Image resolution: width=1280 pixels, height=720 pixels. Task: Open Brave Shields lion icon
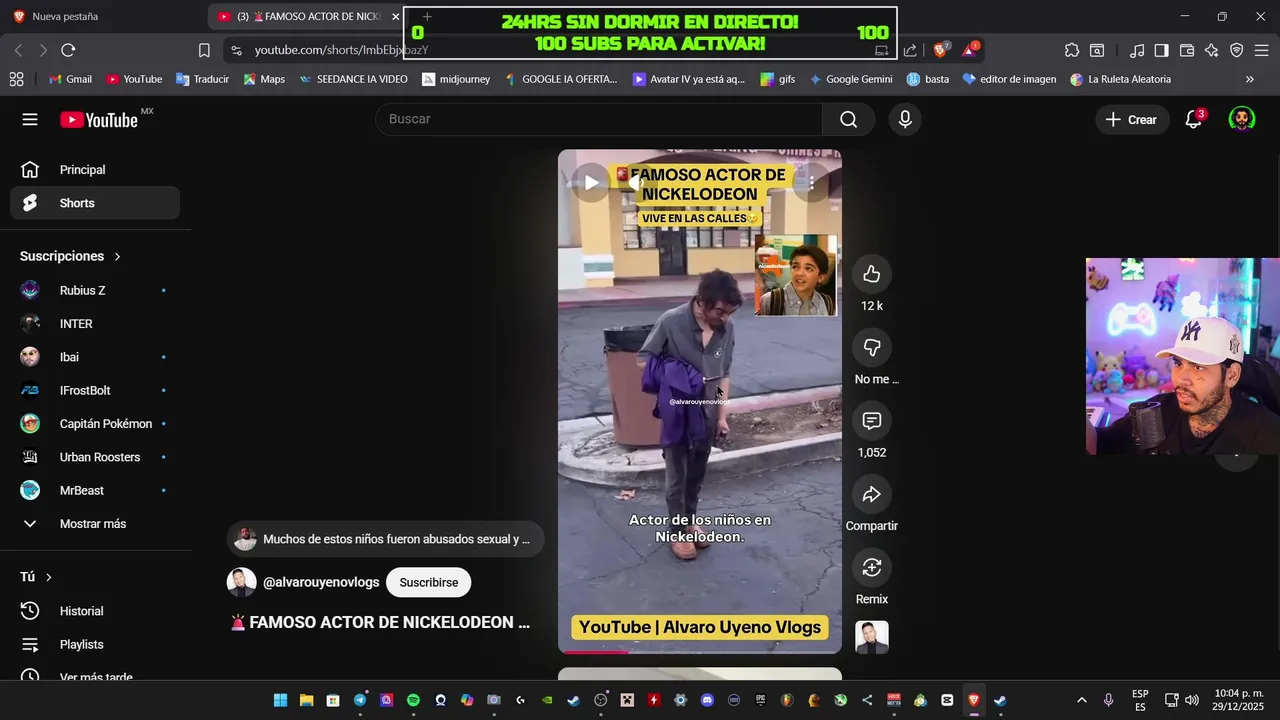pyautogui.click(x=941, y=50)
